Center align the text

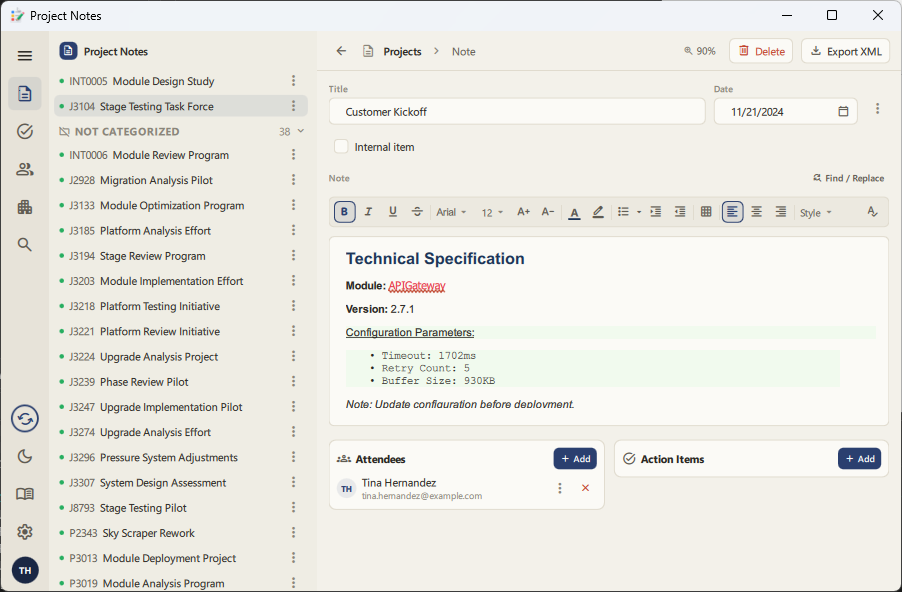pyautogui.click(x=756, y=212)
